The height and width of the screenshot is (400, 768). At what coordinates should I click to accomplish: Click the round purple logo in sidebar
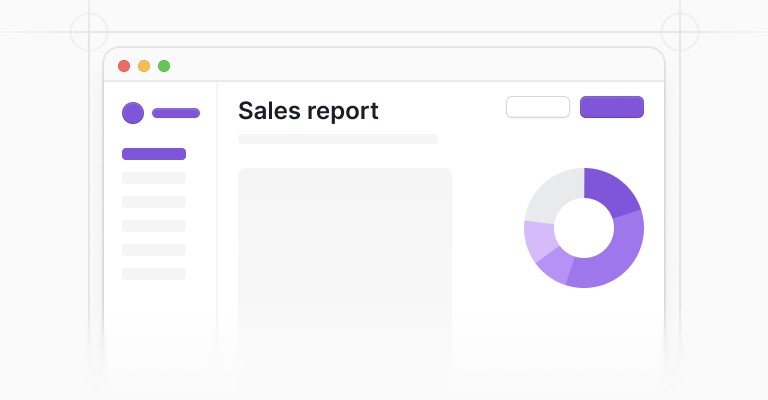click(133, 113)
